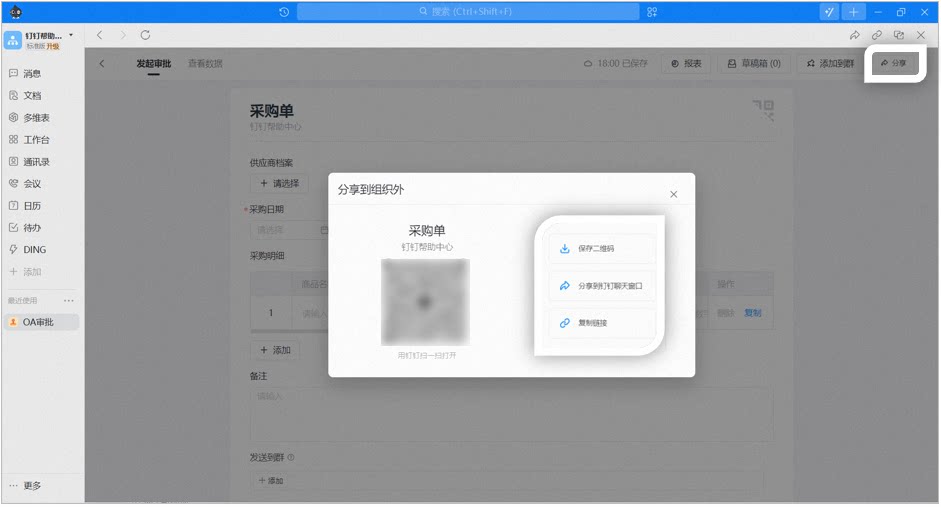Close the 分享到组织外 dialog
The image size is (941, 507).
click(673, 194)
